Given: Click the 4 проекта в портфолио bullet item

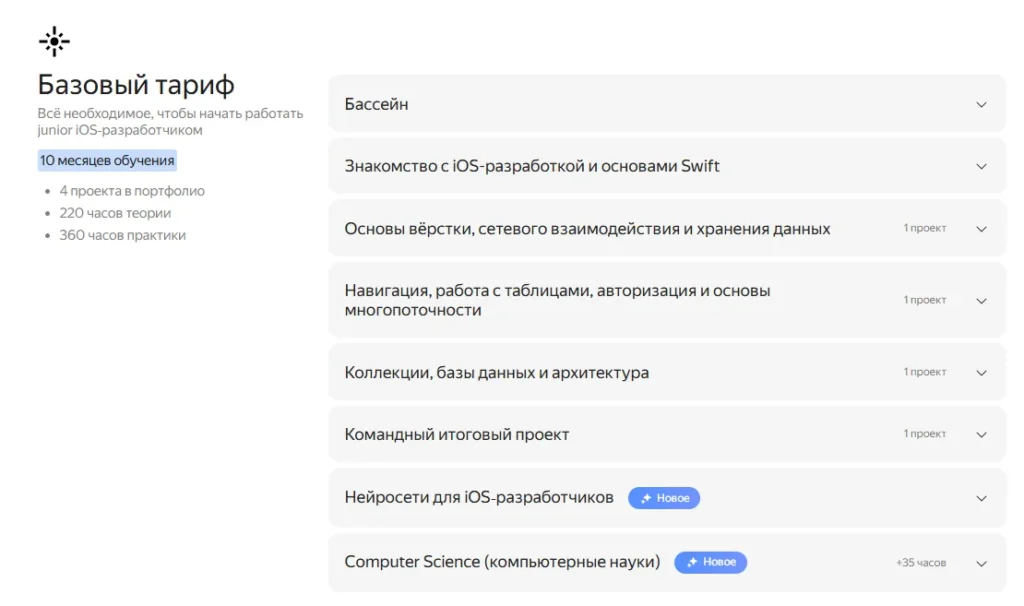Looking at the screenshot, I should click(132, 190).
